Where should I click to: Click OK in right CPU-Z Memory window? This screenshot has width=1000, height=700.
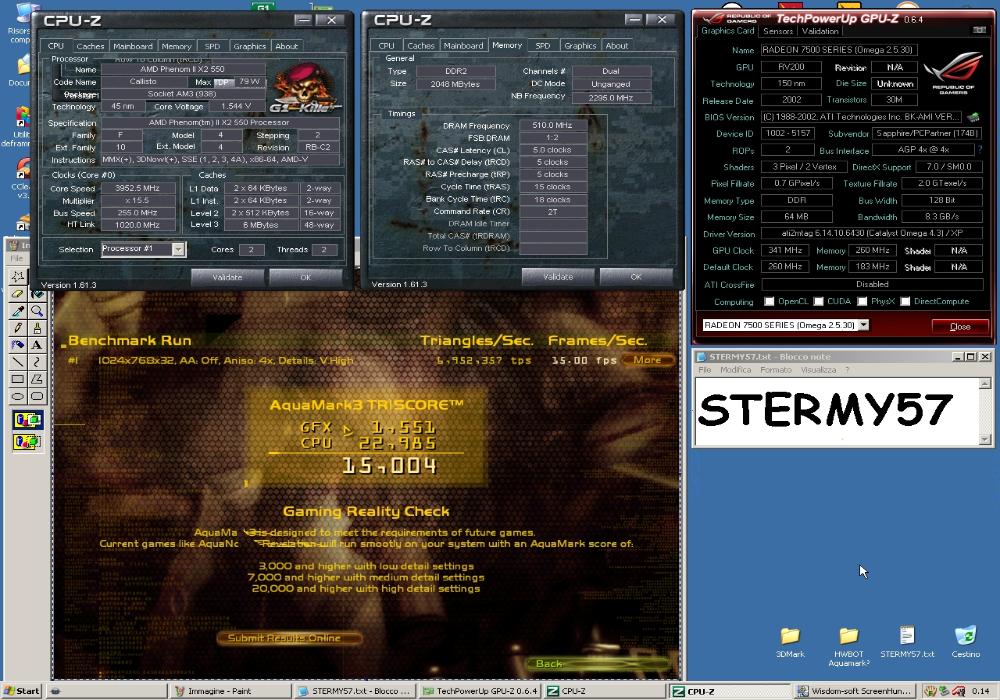tap(636, 277)
